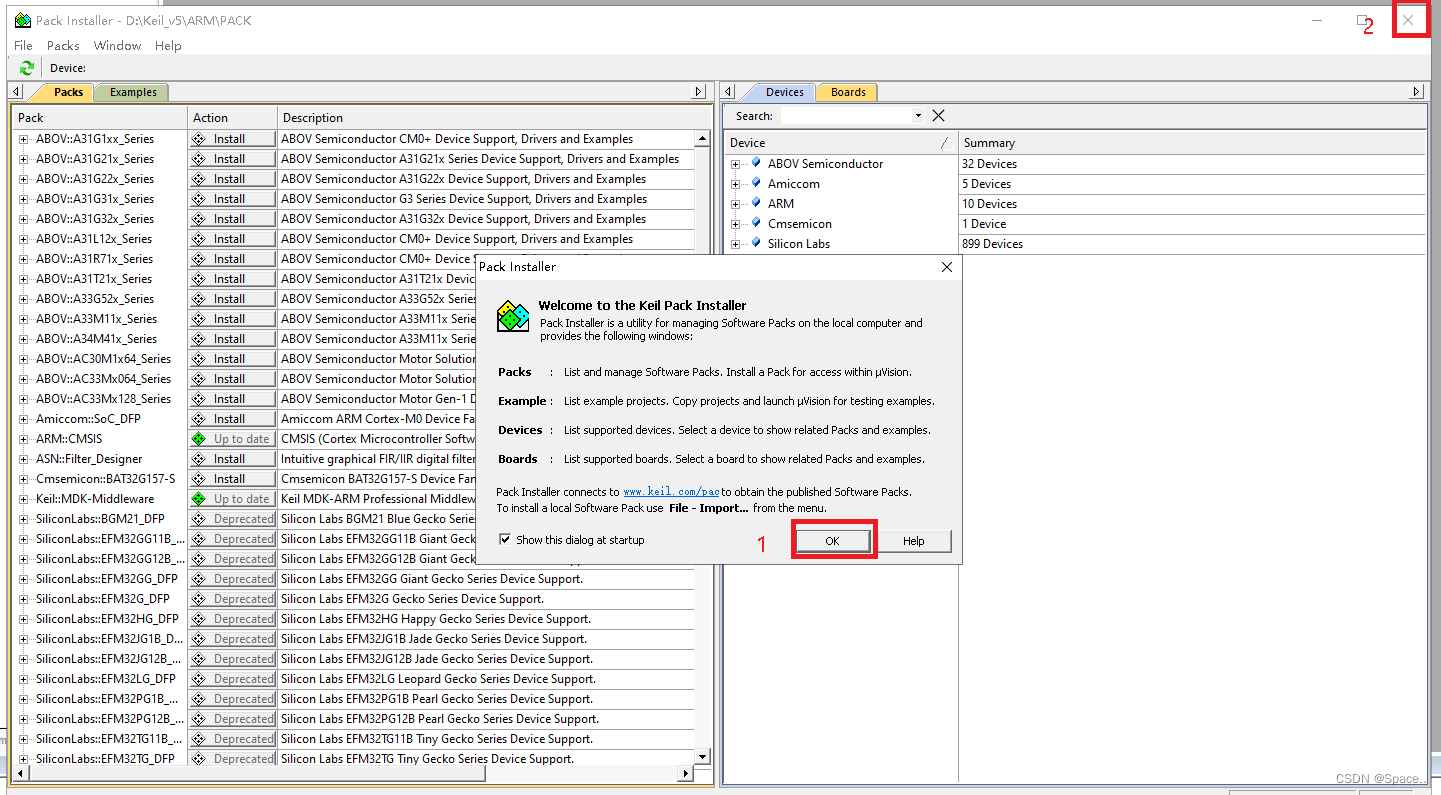Click OK in the welcome dialog
Viewport: 1441px width, 795px height.
833,541
